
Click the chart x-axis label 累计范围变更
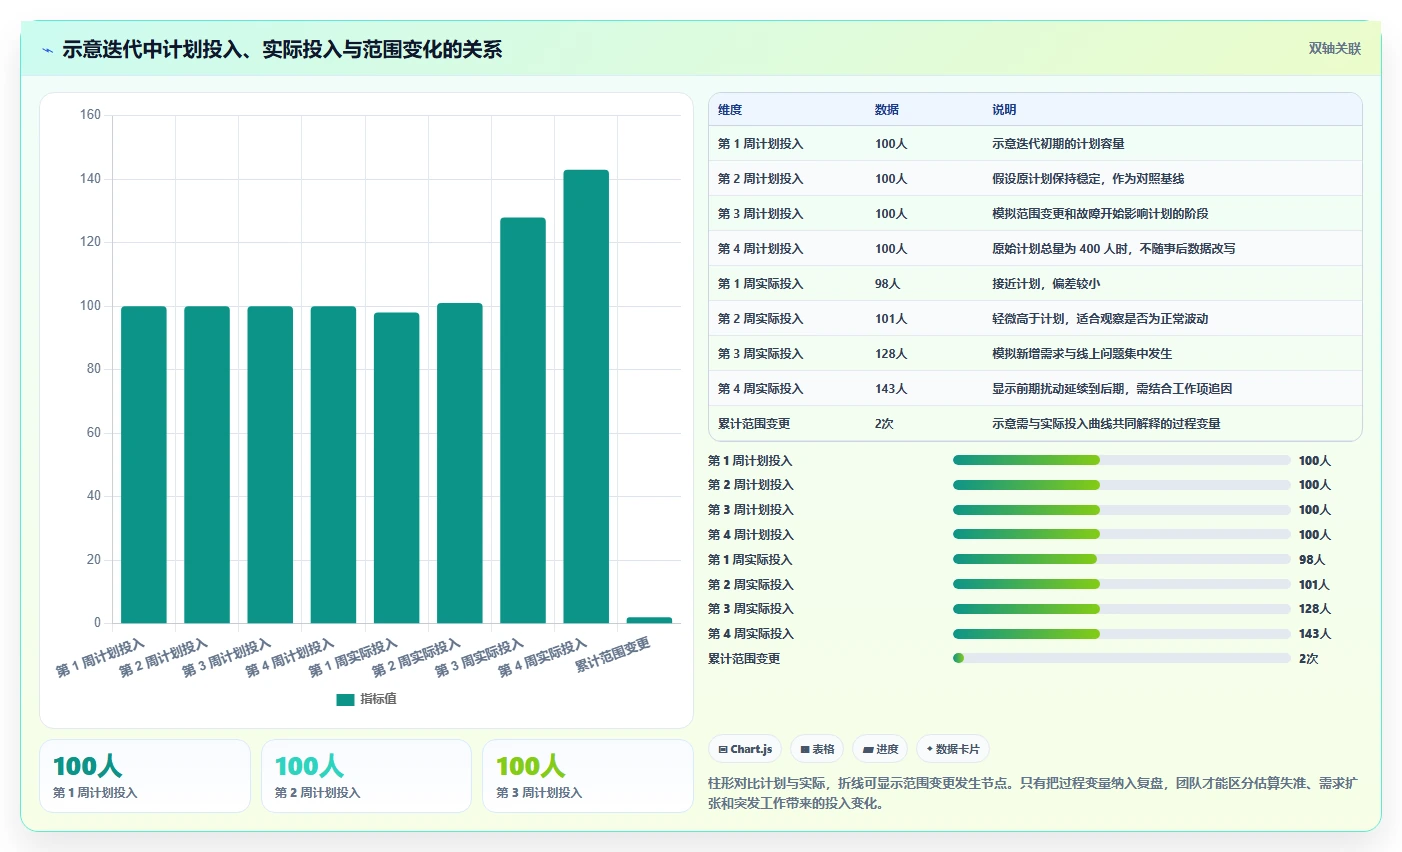point(613,655)
